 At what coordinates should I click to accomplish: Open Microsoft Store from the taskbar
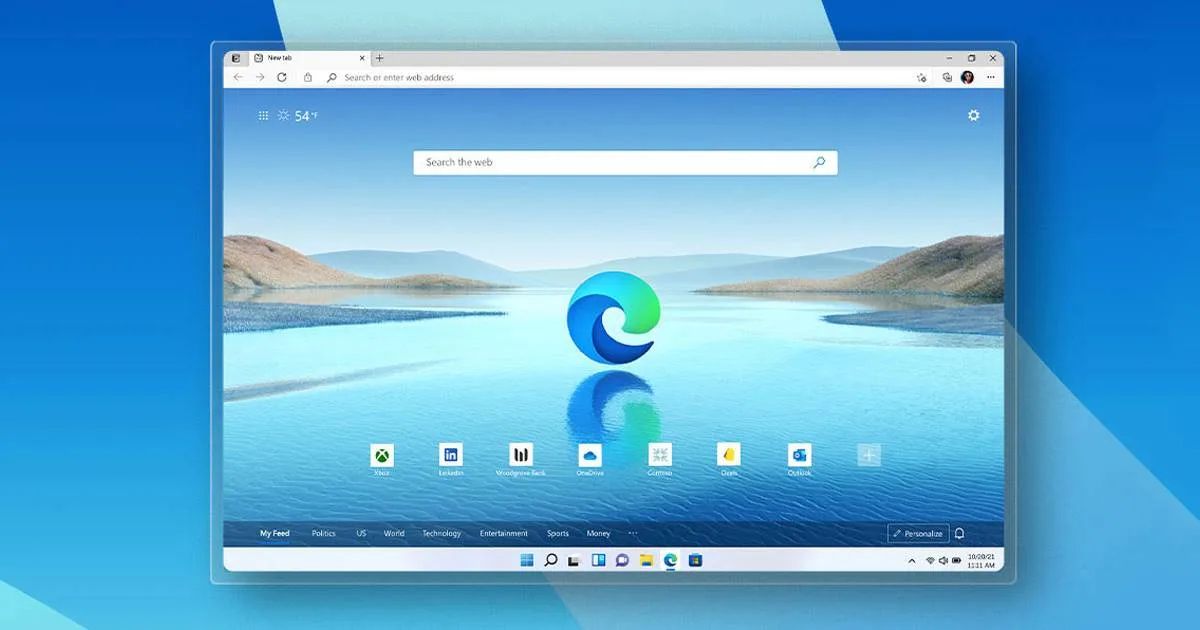[695, 560]
